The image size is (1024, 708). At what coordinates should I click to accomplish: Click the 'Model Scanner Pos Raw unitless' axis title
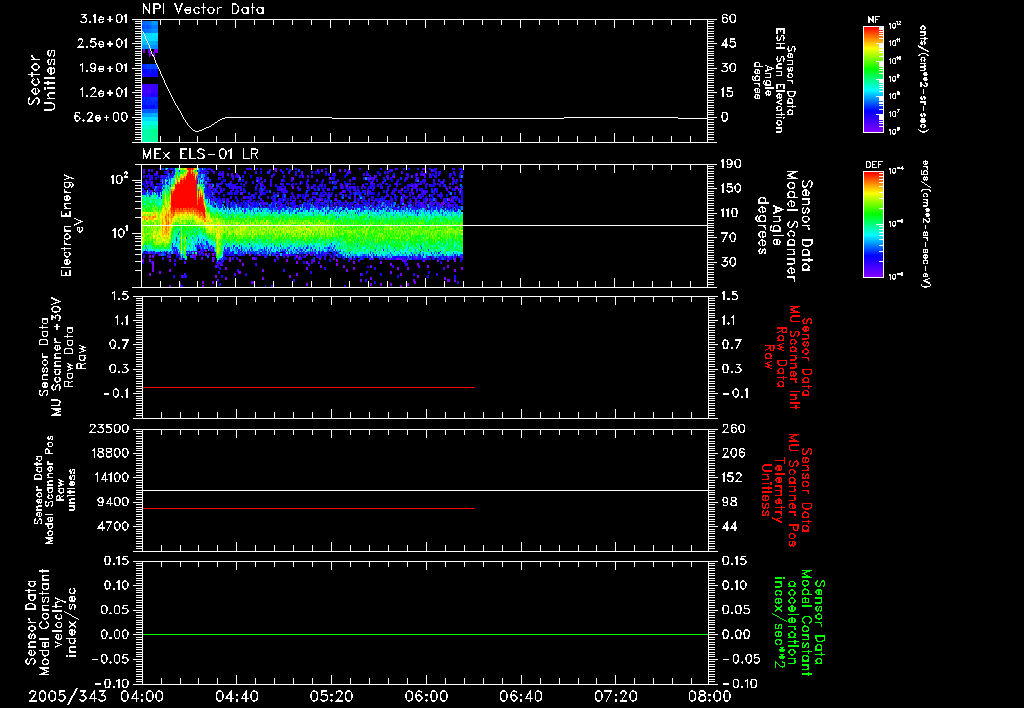coord(55,491)
